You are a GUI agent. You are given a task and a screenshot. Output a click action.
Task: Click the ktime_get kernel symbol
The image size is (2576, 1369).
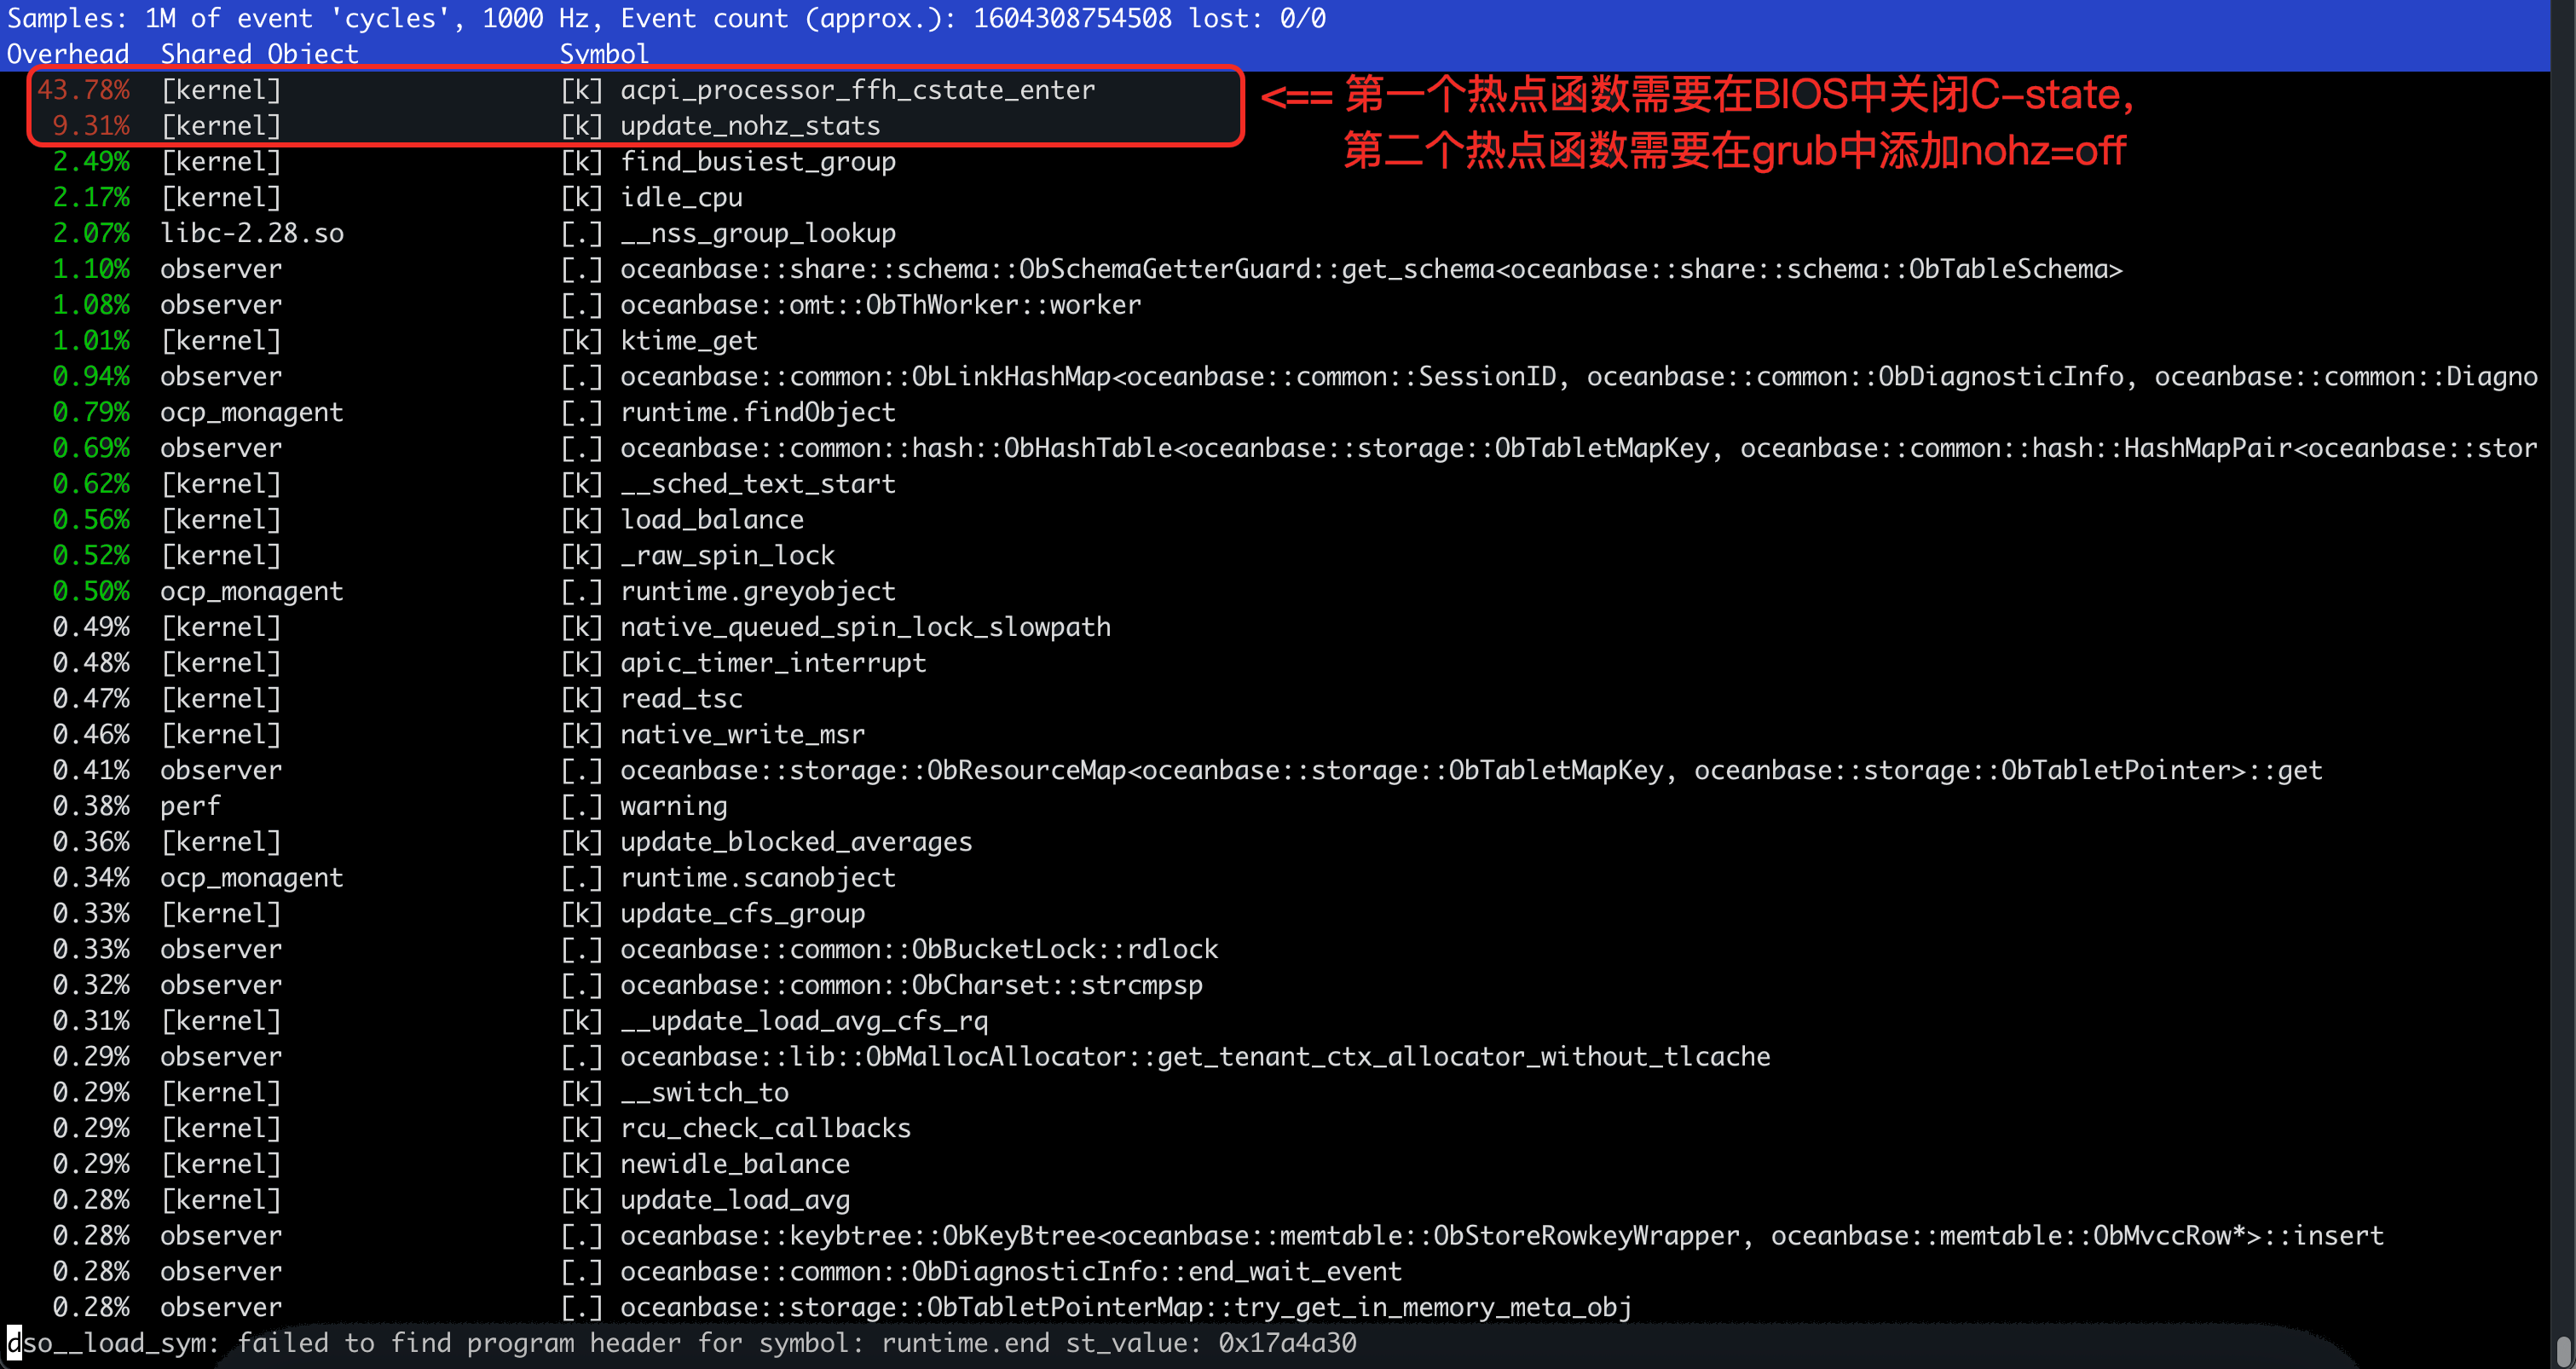(689, 341)
